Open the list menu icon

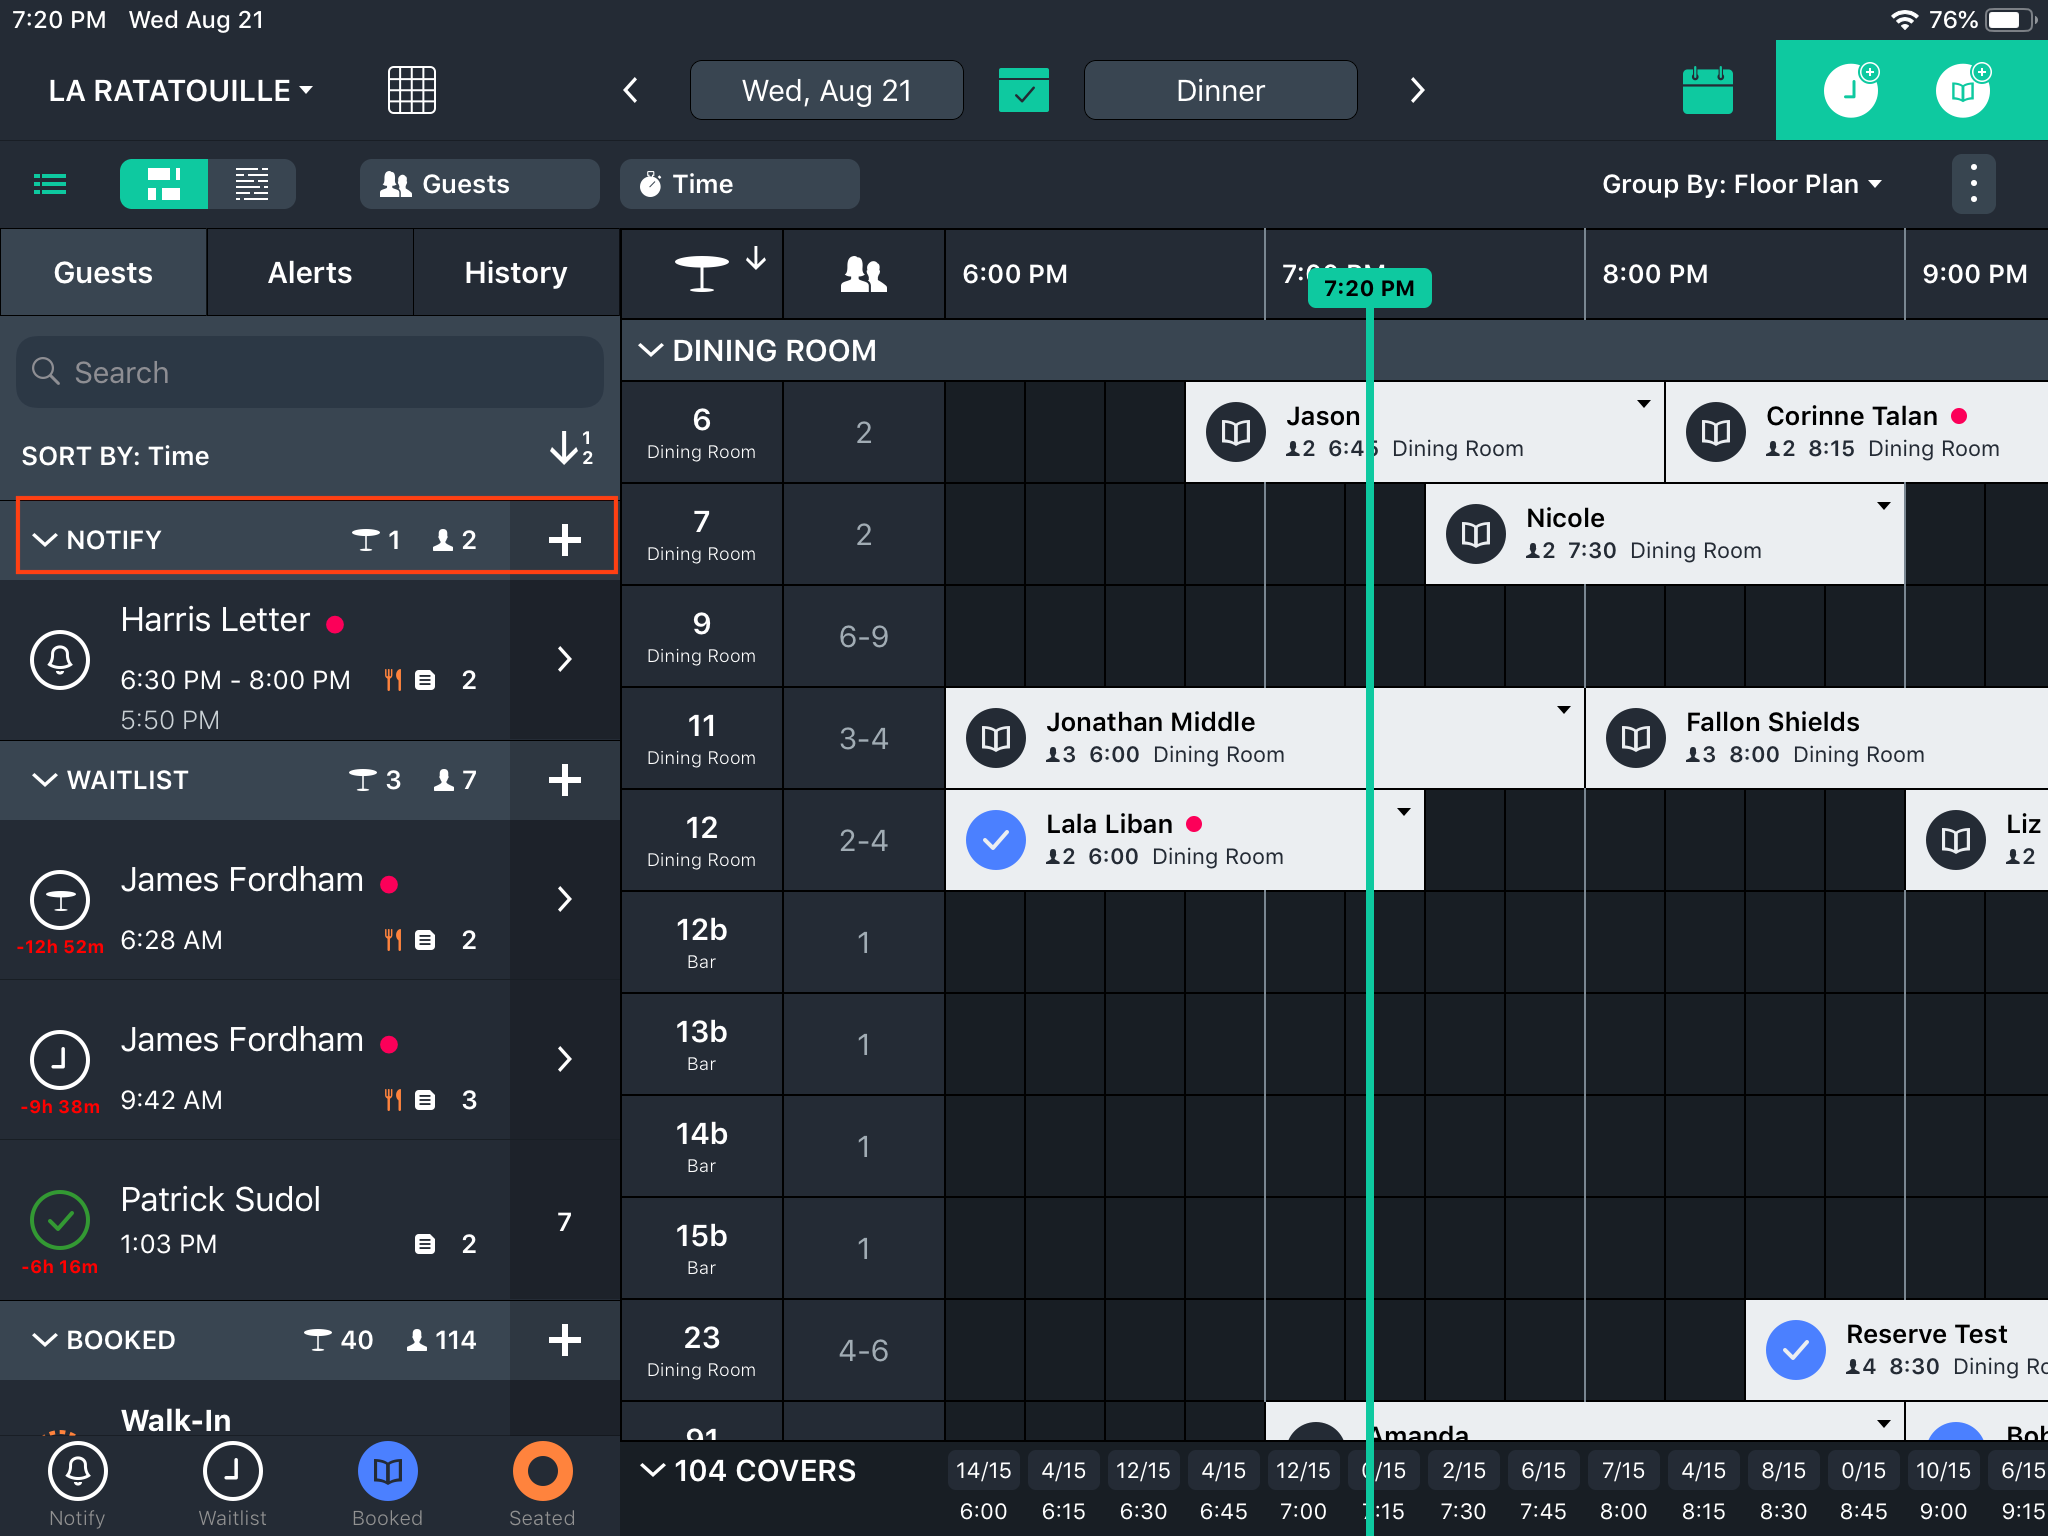tap(50, 184)
